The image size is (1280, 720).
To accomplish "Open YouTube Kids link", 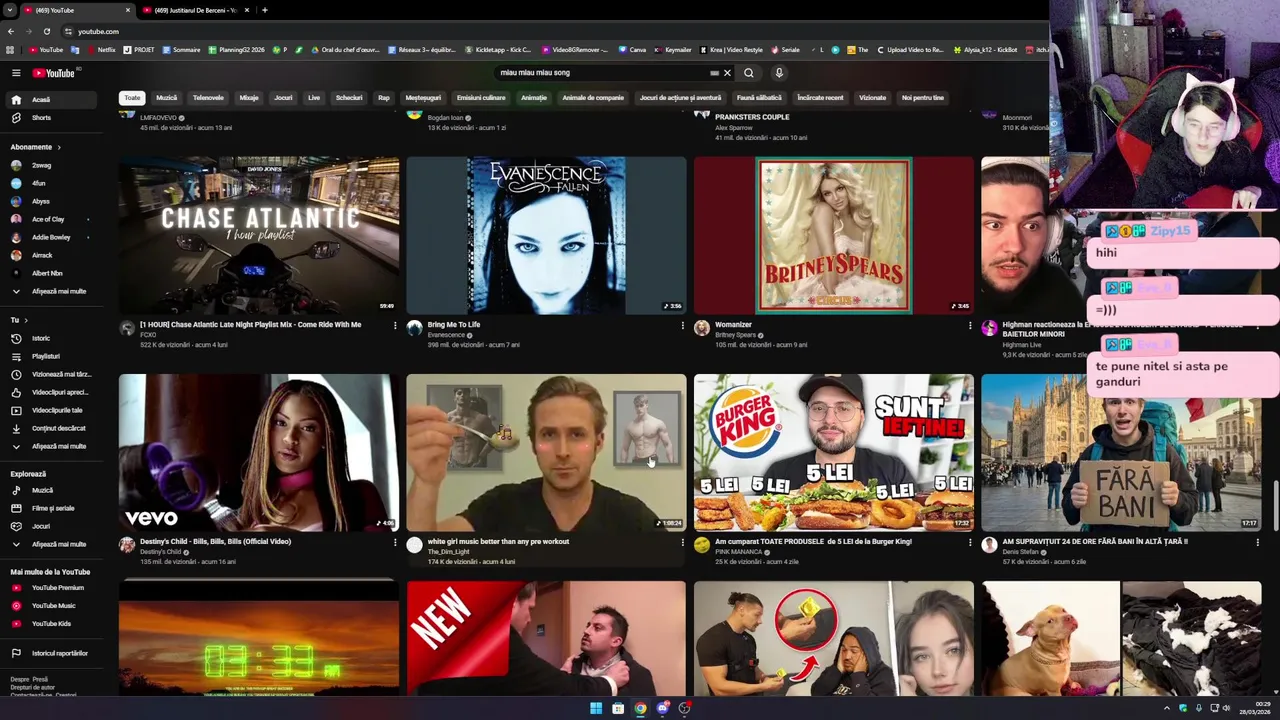I will [x=49, y=624].
